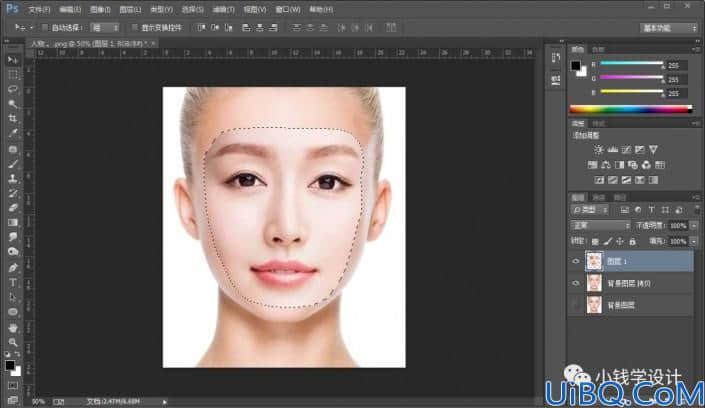This screenshot has height=408, width=705.
Task: Open the Move tool preset picker arrow
Action: click(x=31, y=28)
